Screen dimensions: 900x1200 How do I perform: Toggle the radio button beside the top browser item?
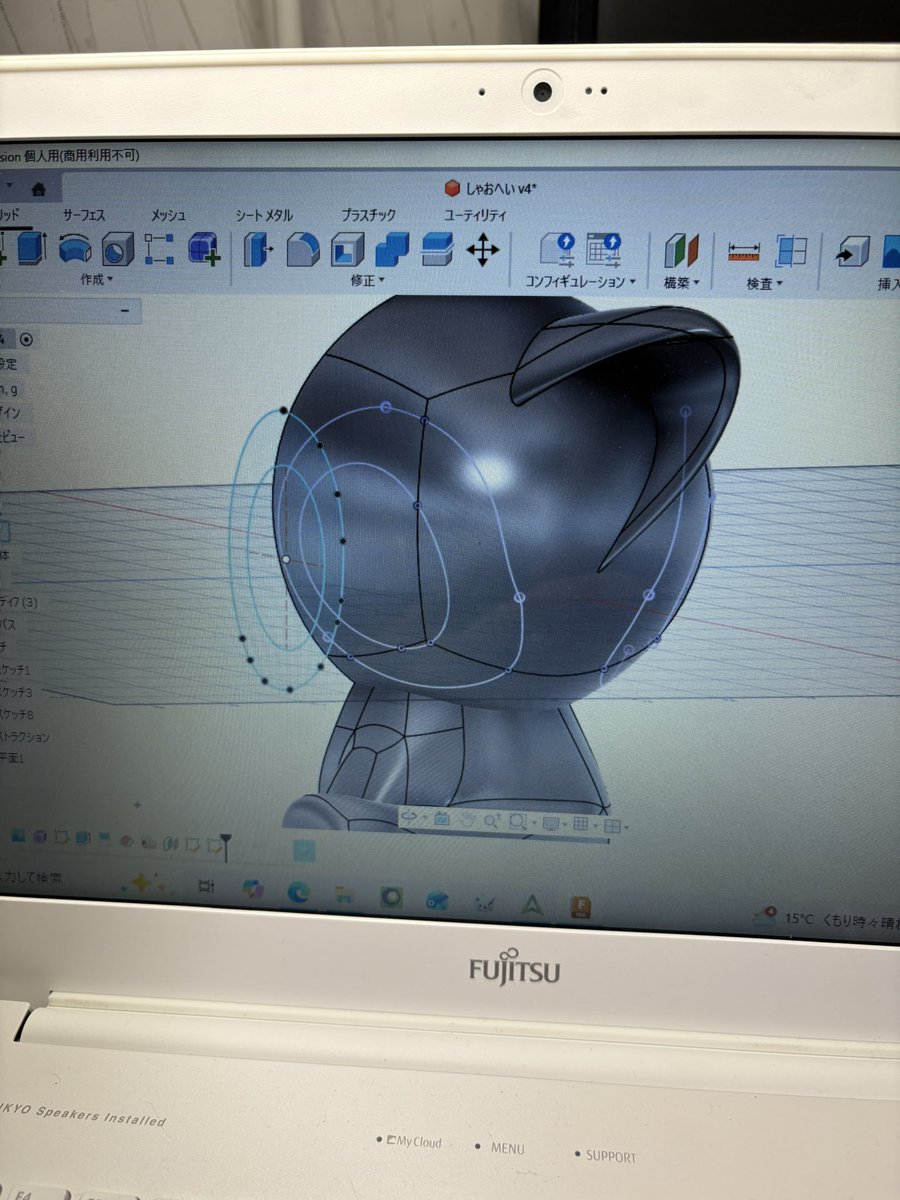[x=26, y=339]
